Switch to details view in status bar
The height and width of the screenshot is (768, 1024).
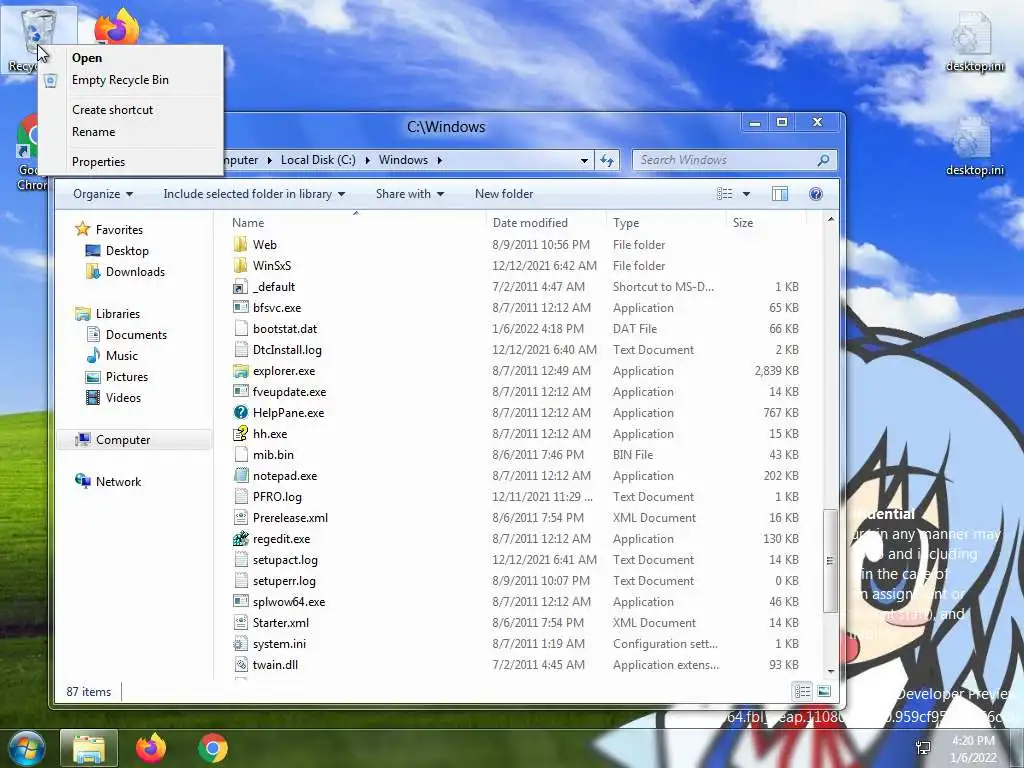point(803,691)
